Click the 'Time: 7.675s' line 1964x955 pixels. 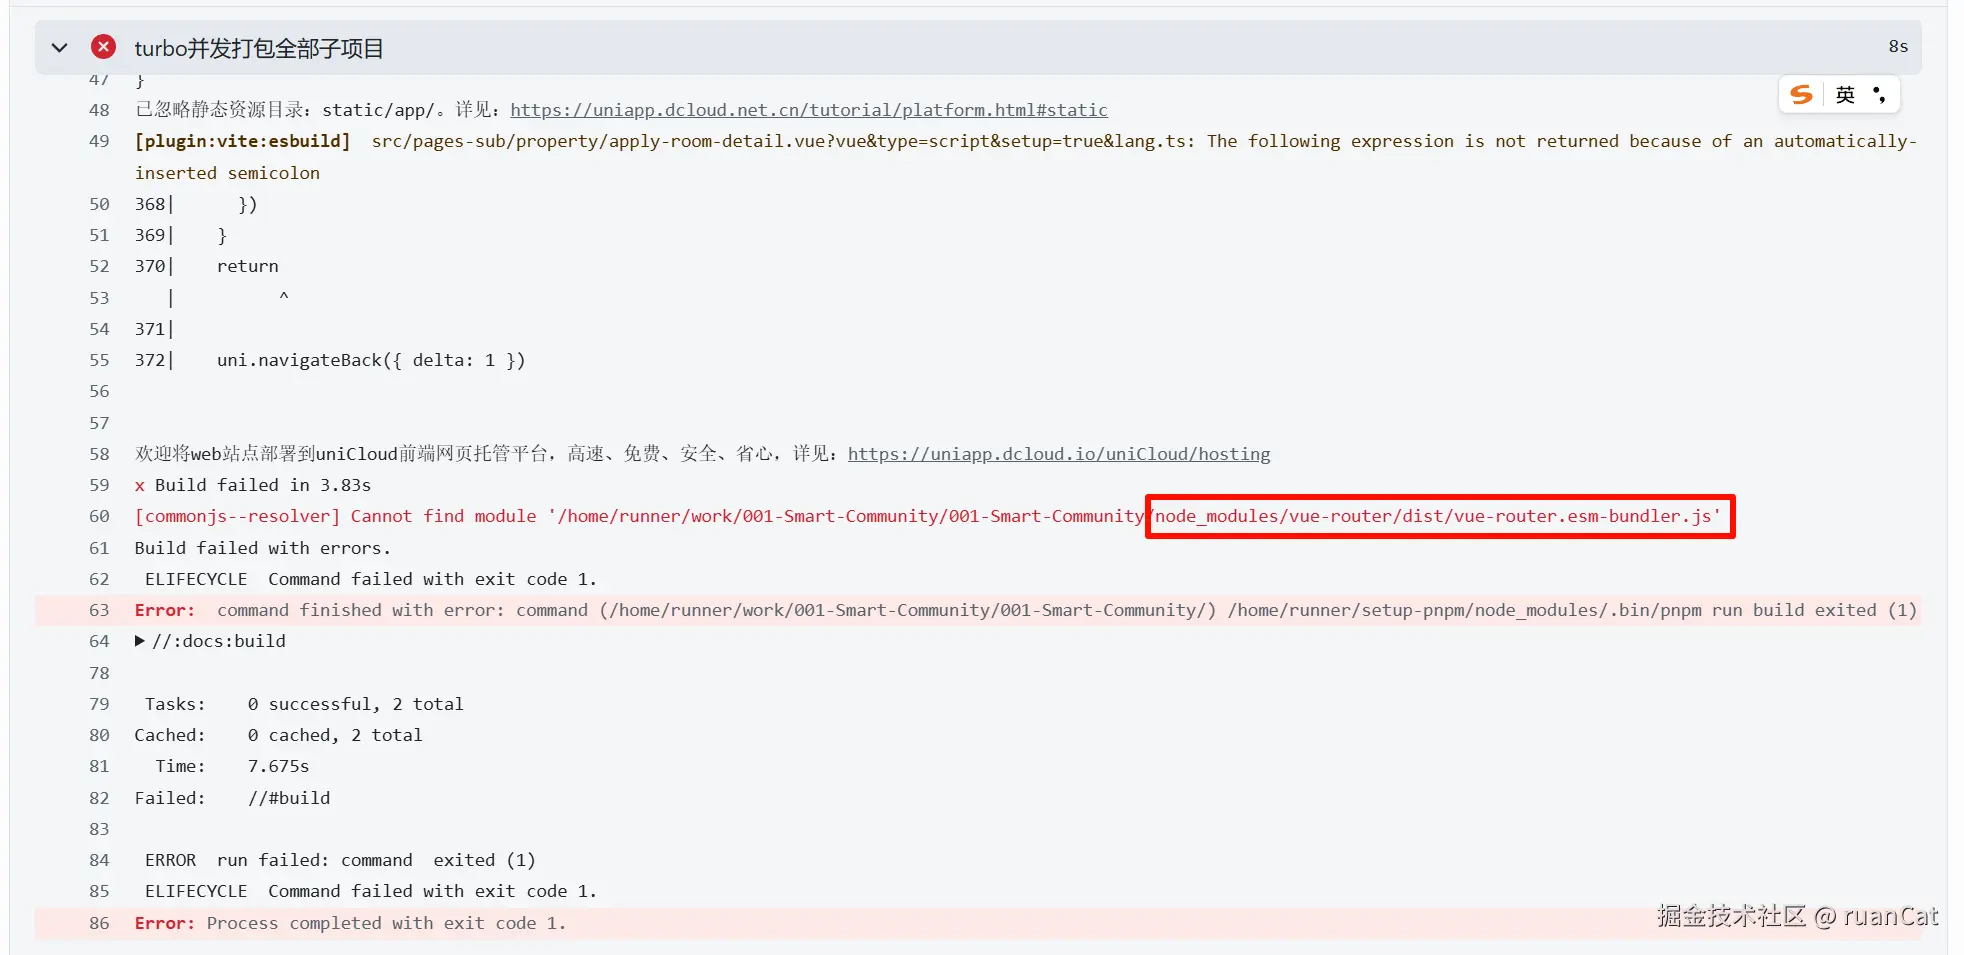pyautogui.click(x=232, y=766)
